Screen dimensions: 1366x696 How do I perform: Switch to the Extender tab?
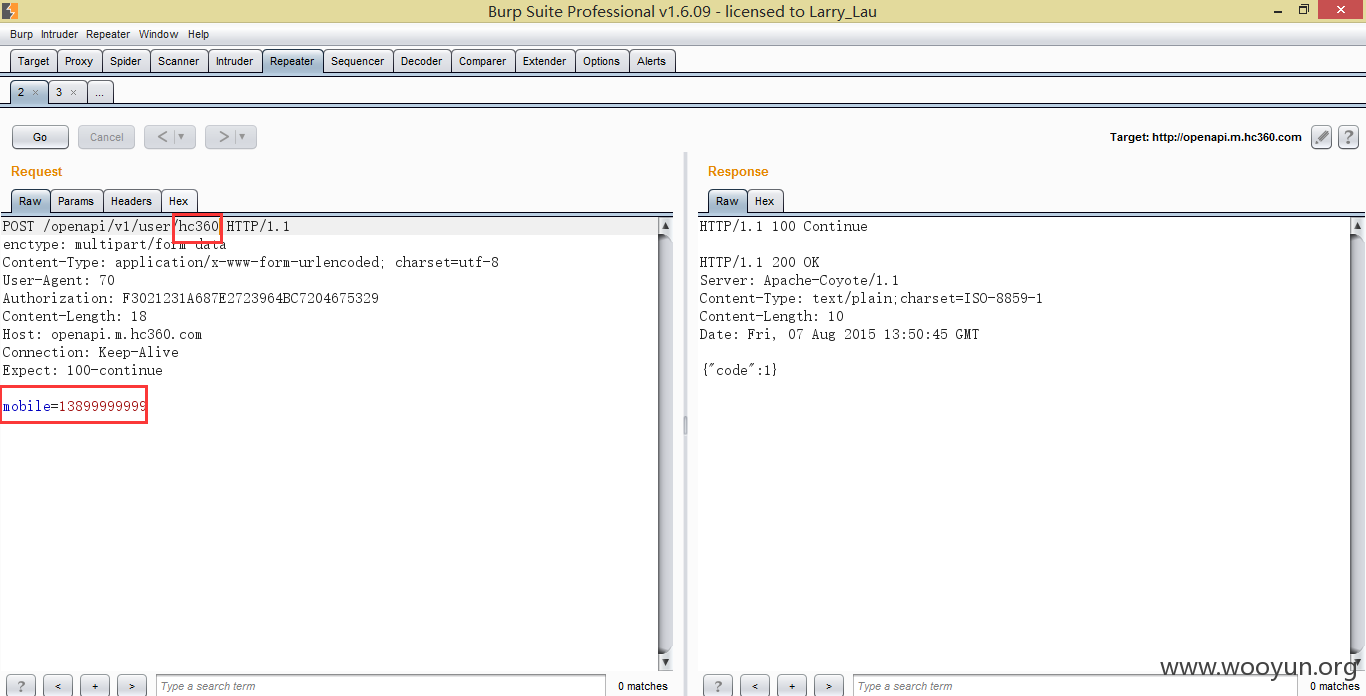click(545, 61)
